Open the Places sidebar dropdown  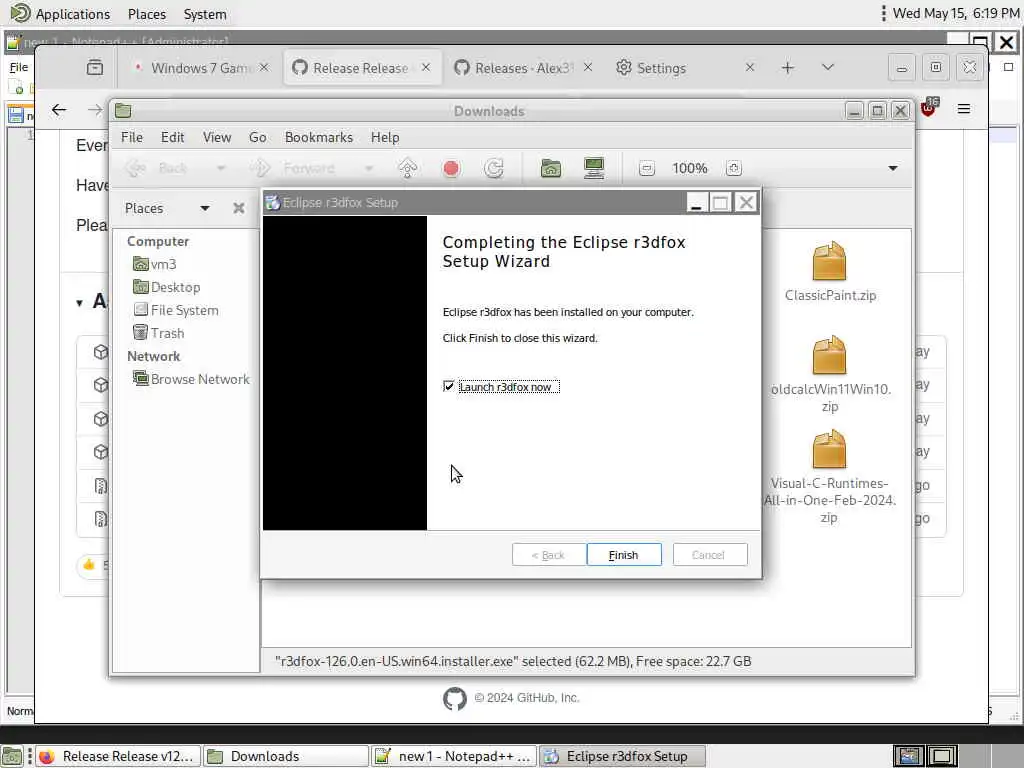point(204,208)
